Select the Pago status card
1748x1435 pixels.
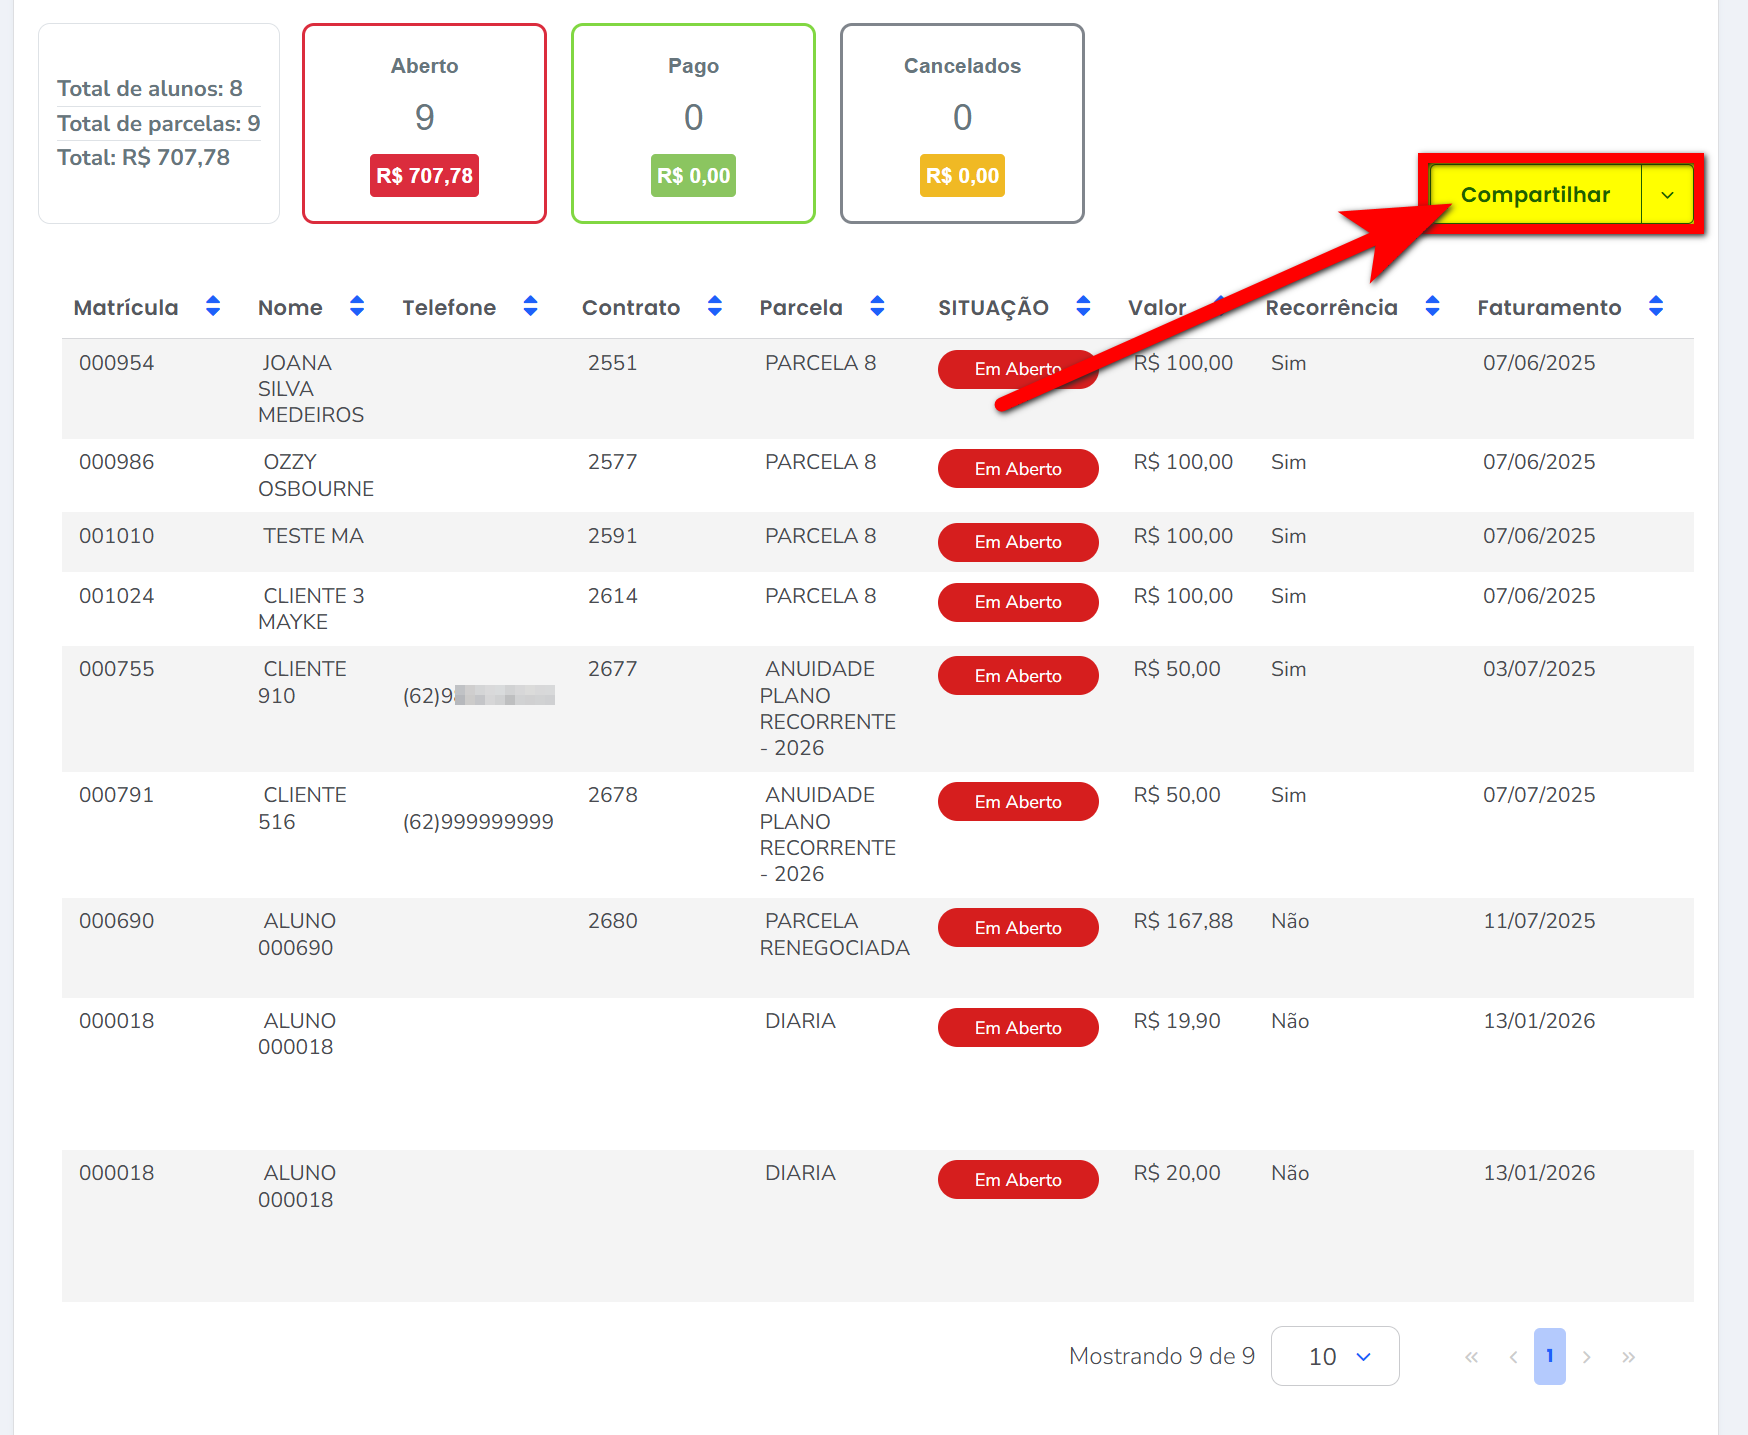pos(693,123)
